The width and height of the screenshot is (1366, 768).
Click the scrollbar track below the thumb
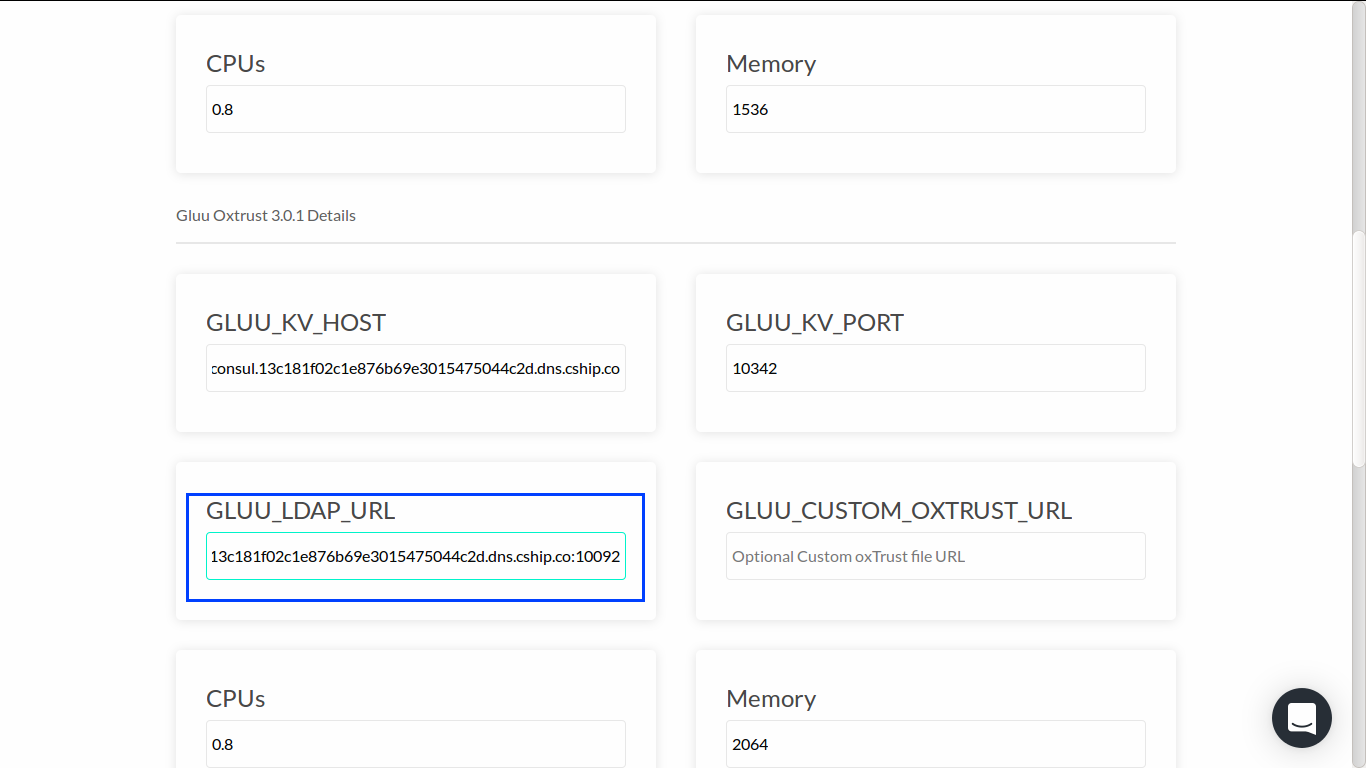[x=1358, y=620]
